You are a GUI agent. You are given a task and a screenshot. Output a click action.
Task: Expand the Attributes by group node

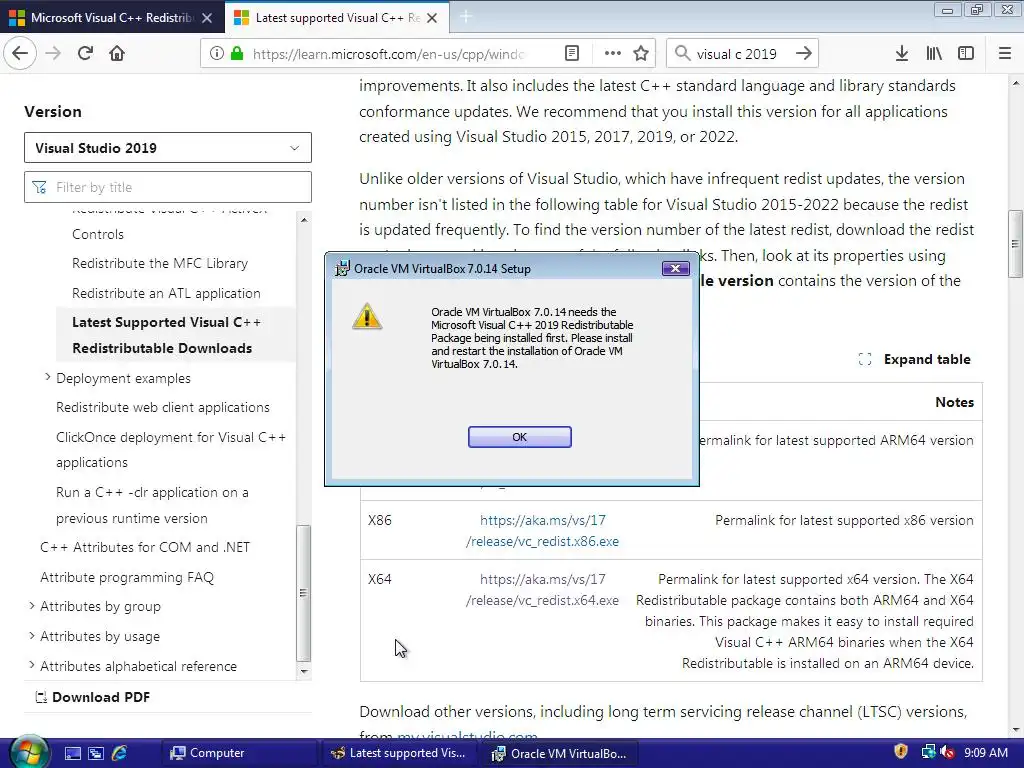(31, 606)
